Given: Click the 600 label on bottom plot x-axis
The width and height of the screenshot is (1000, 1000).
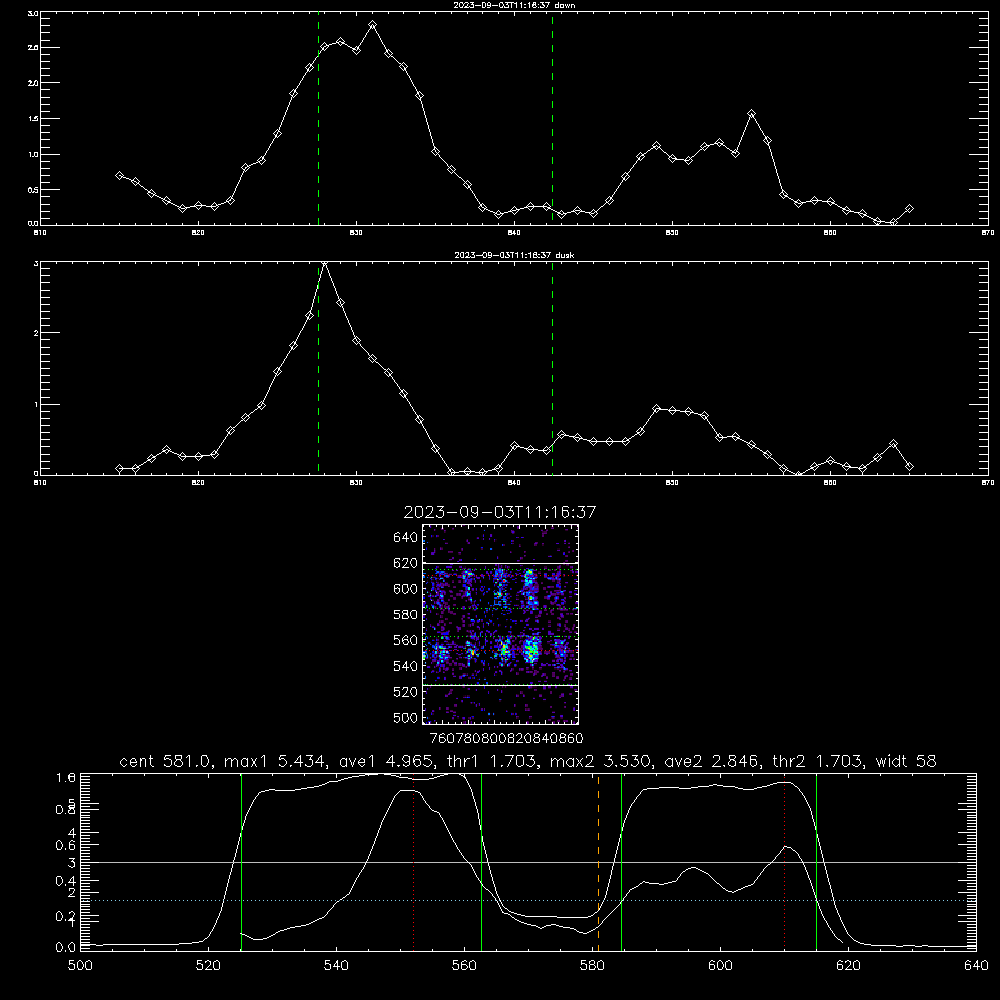Looking at the screenshot, I should pyautogui.click(x=720, y=966).
